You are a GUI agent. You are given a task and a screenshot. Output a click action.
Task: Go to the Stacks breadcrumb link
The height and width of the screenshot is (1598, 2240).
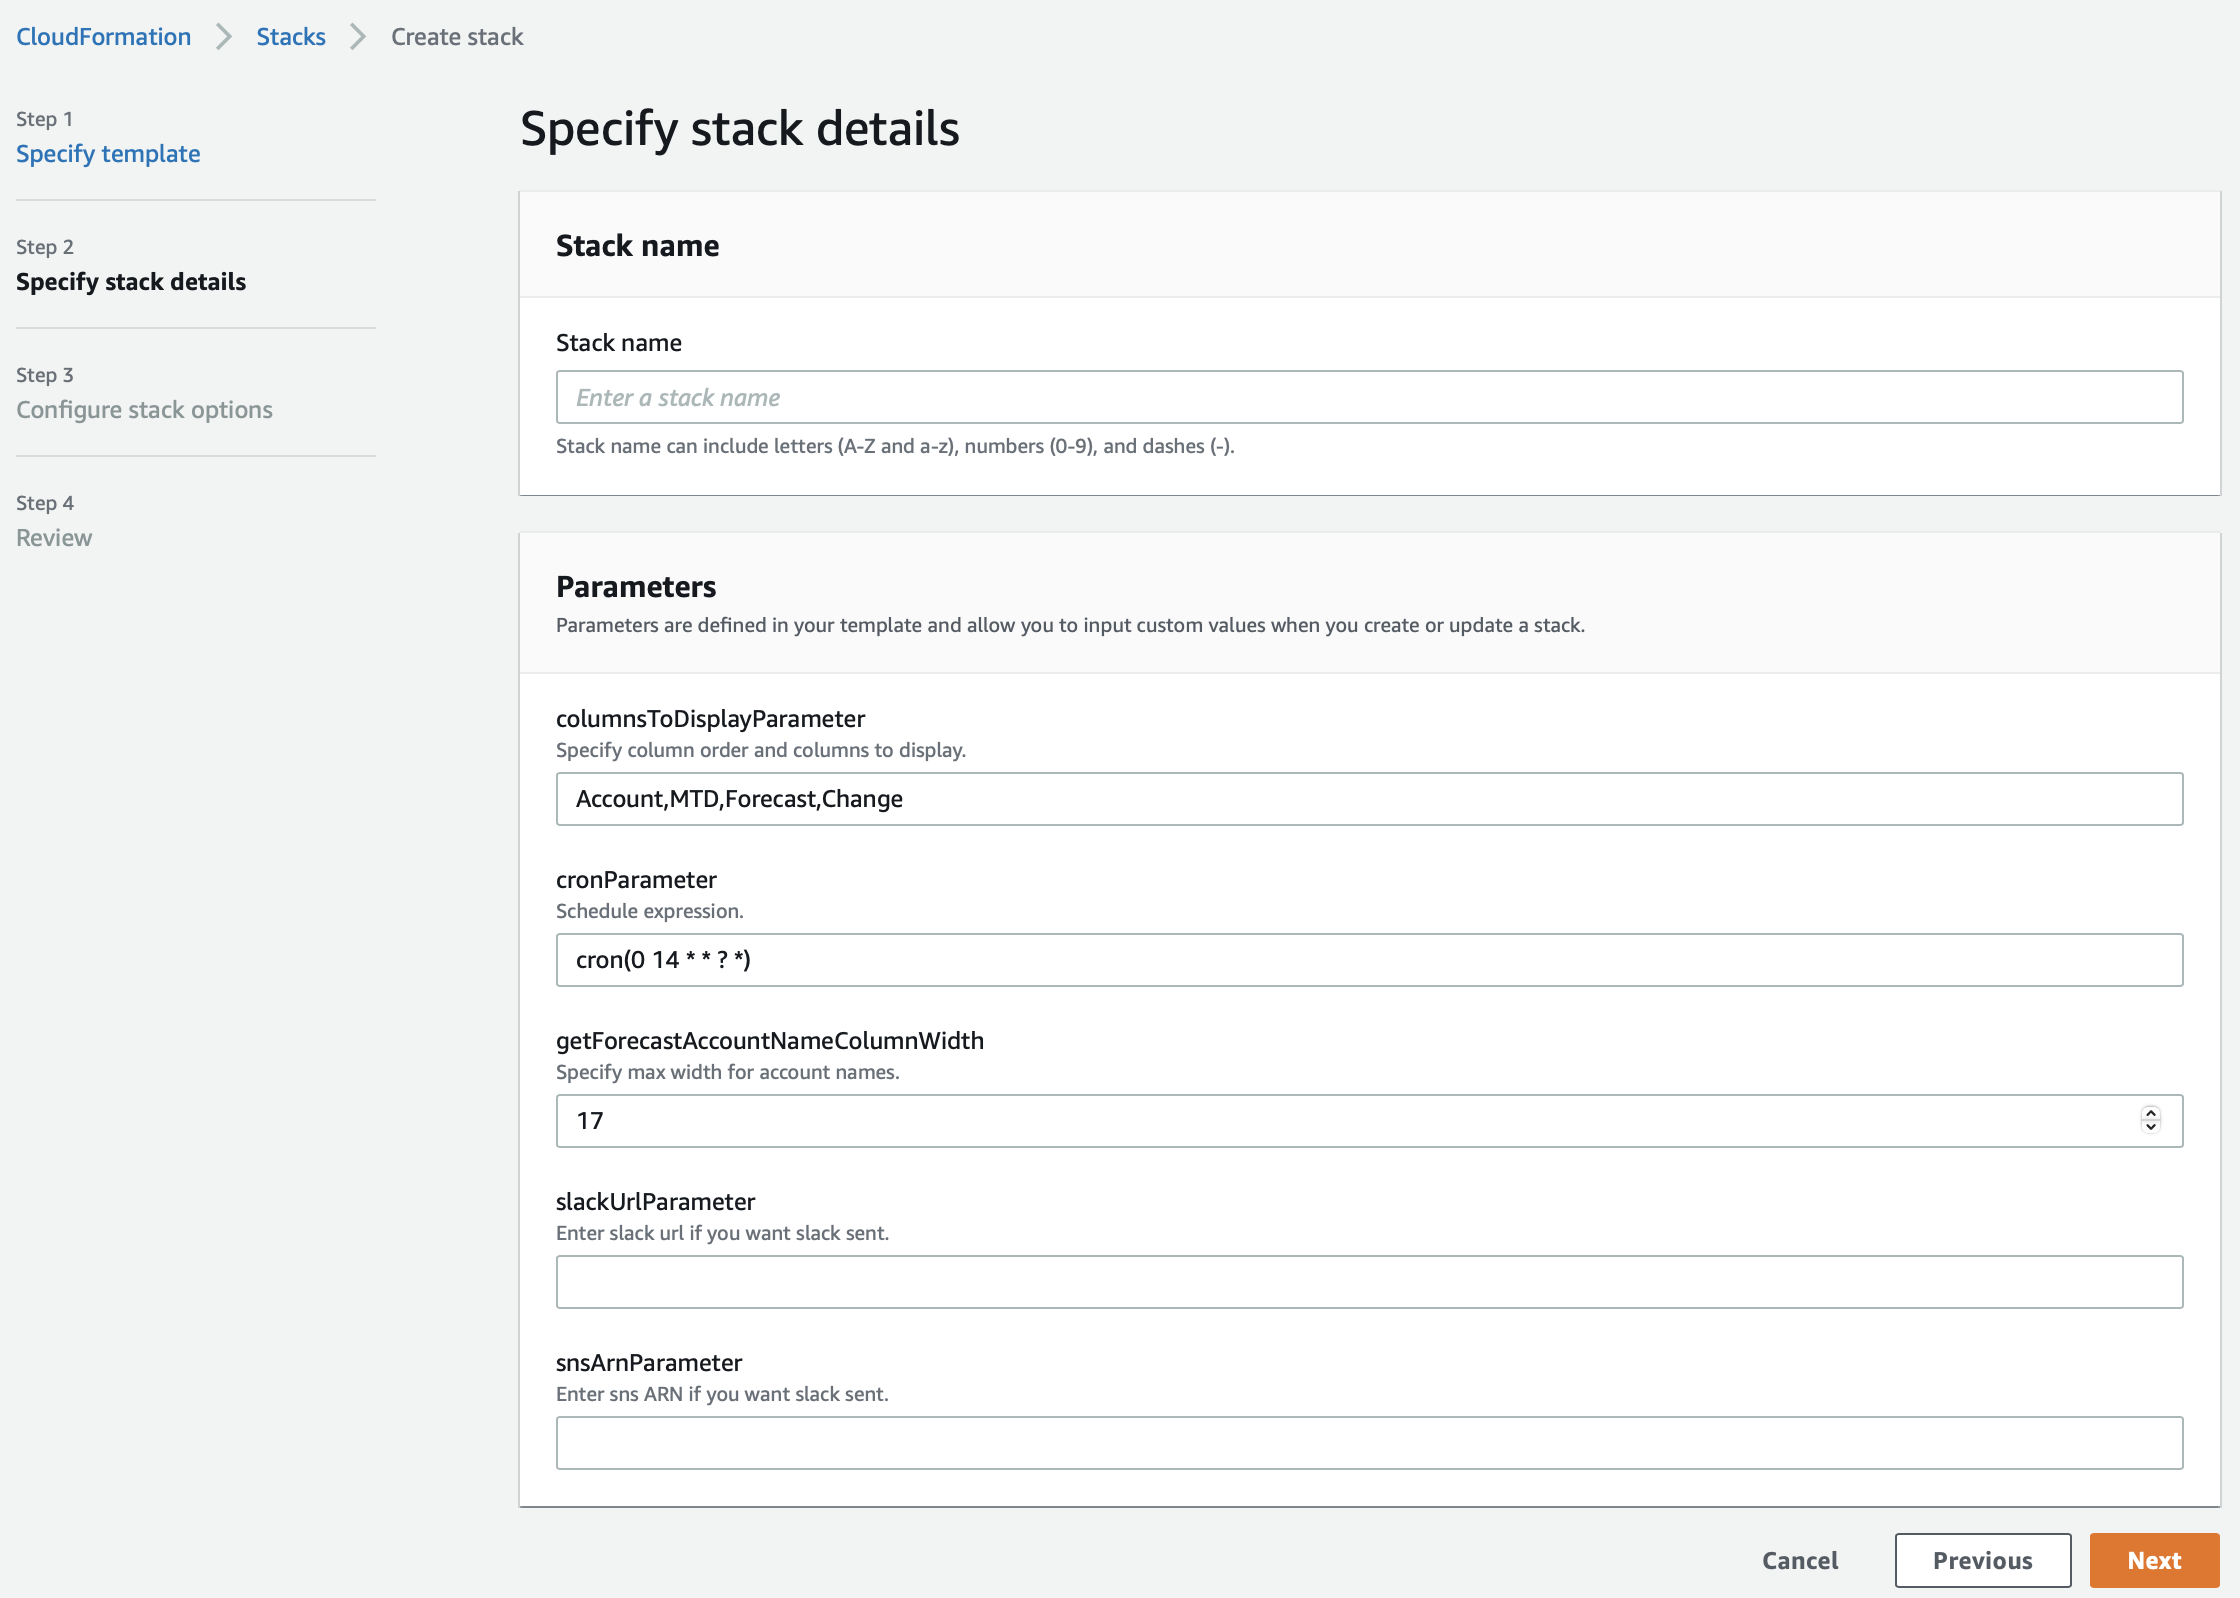click(x=291, y=37)
